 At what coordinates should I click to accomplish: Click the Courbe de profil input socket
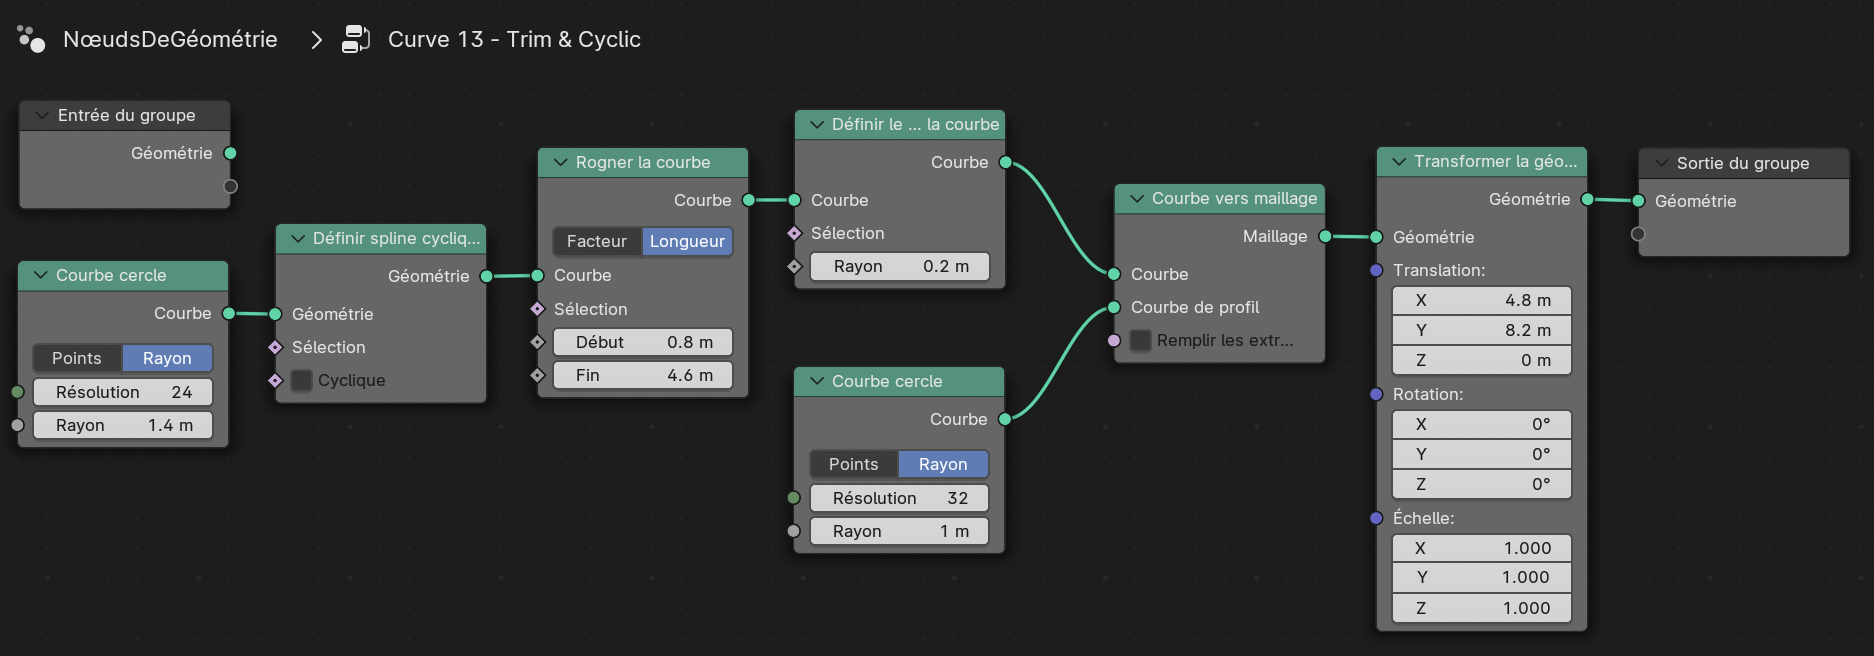tap(1114, 307)
